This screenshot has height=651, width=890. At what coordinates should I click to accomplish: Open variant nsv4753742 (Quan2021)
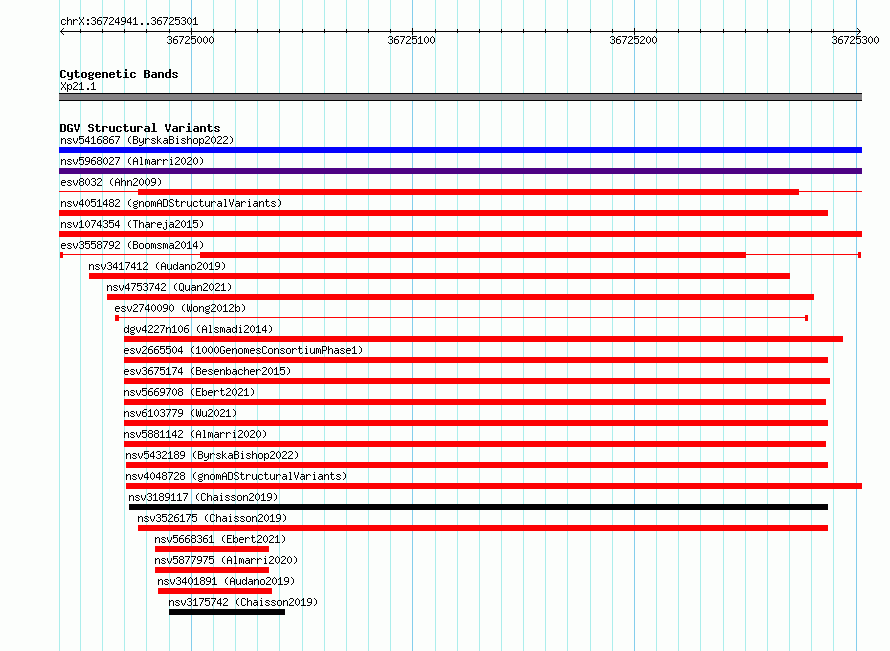[x=169, y=287]
